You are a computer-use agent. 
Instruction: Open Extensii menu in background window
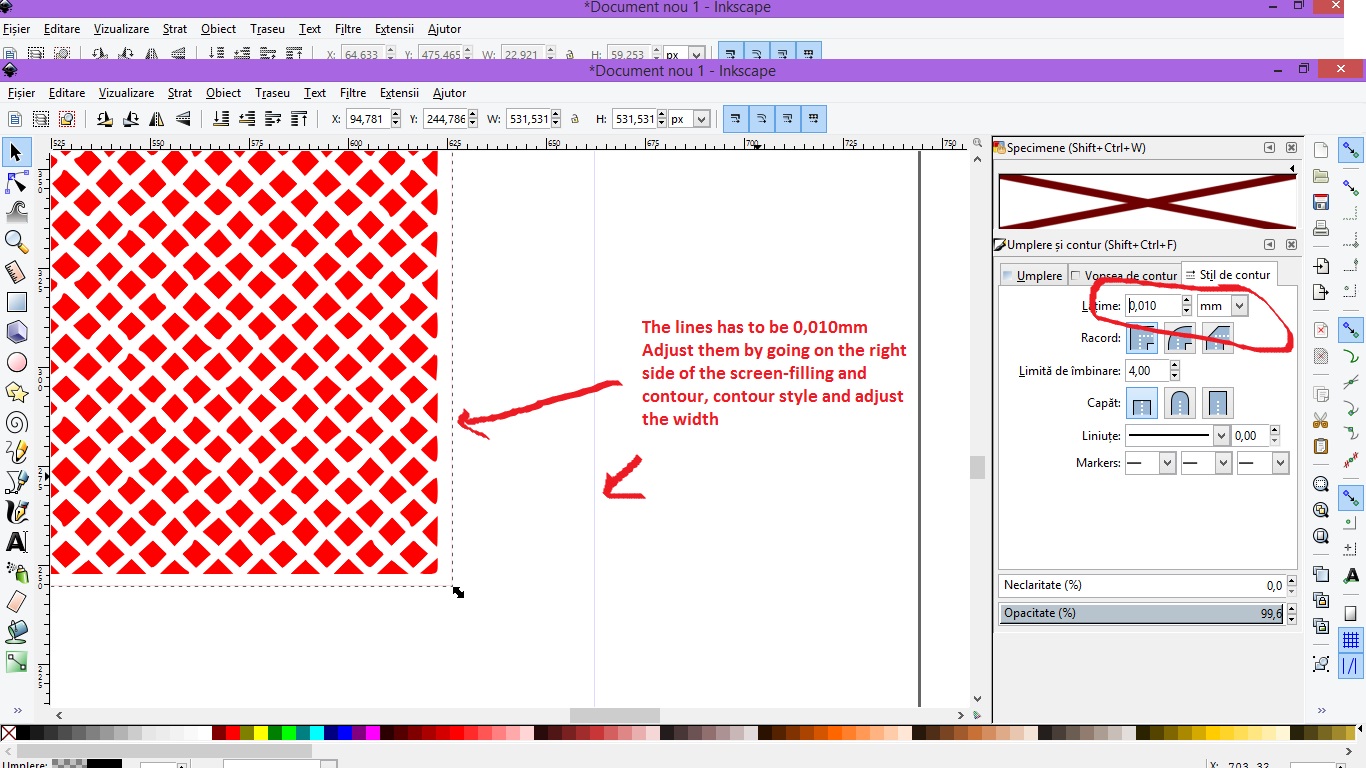pyautogui.click(x=394, y=29)
